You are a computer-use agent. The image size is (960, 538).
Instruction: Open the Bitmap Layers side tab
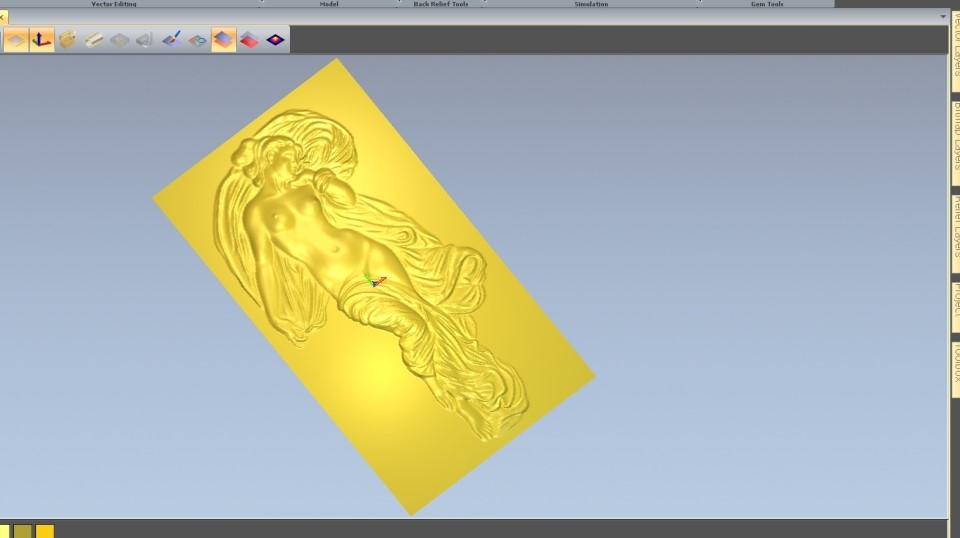pyautogui.click(x=956, y=142)
